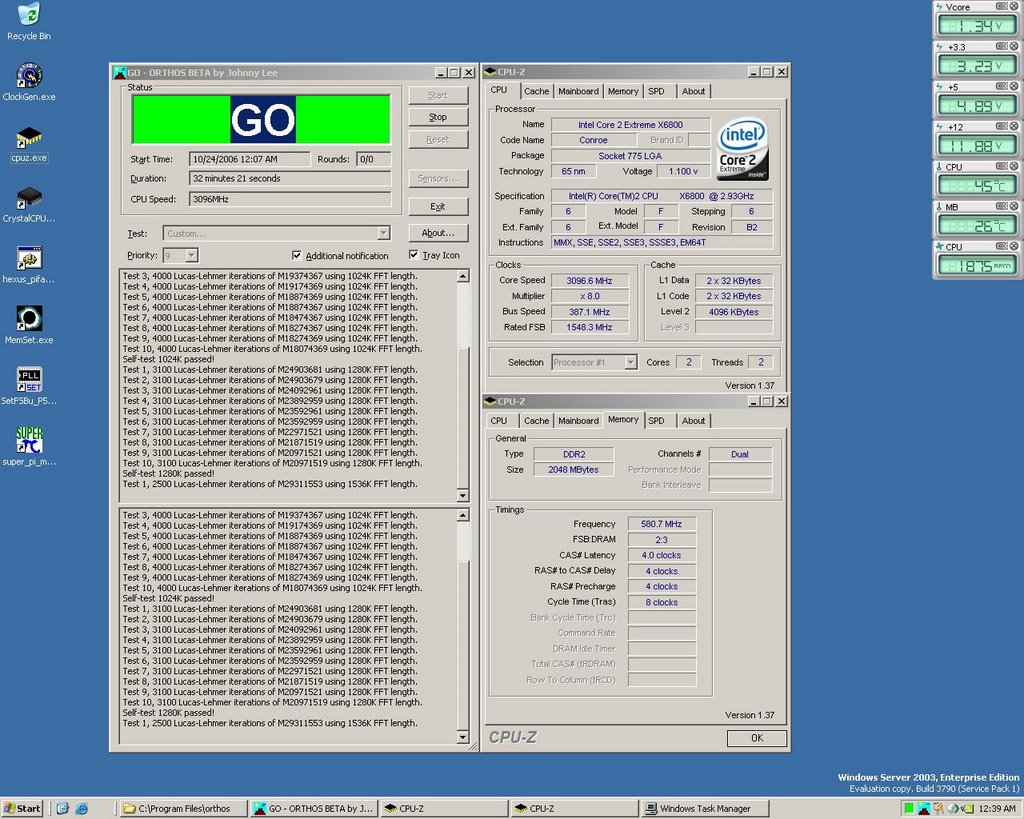Image resolution: width=1024 pixels, height=819 pixels.
Task: Click the Level 2 cache value 4096 KBytes
Action: [x=733, y=312]
